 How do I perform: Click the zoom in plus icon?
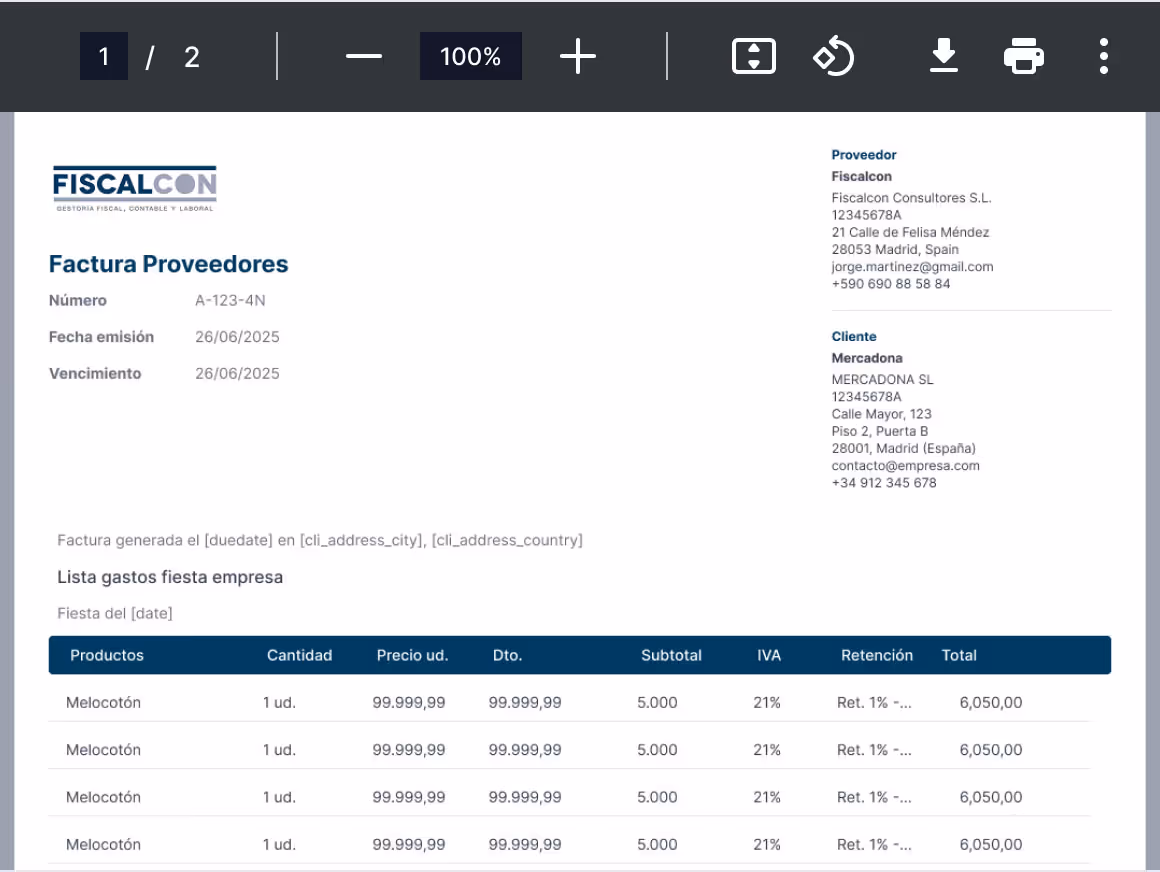[x=578, y=56]
